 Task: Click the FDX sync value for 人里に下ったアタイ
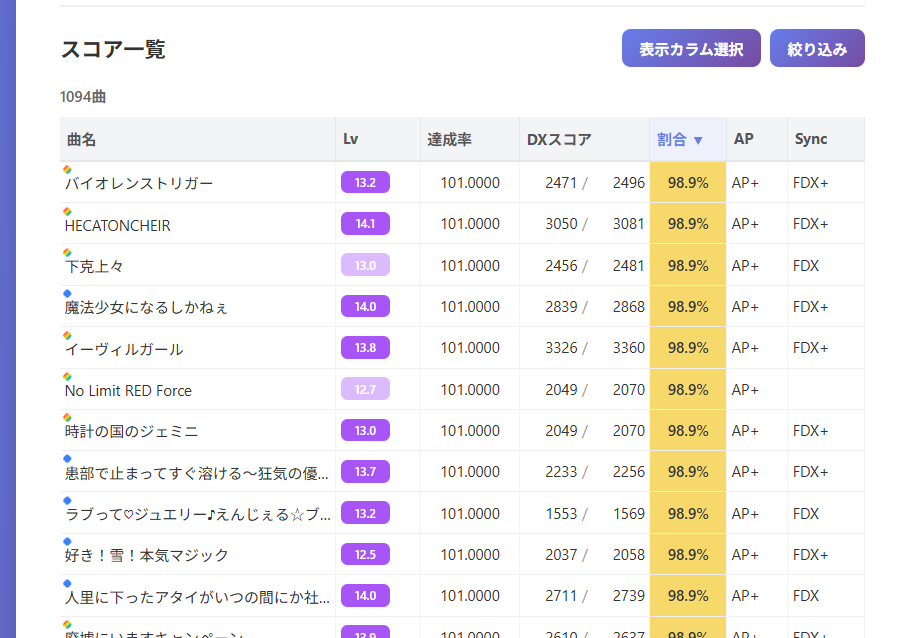coord(806,596)
